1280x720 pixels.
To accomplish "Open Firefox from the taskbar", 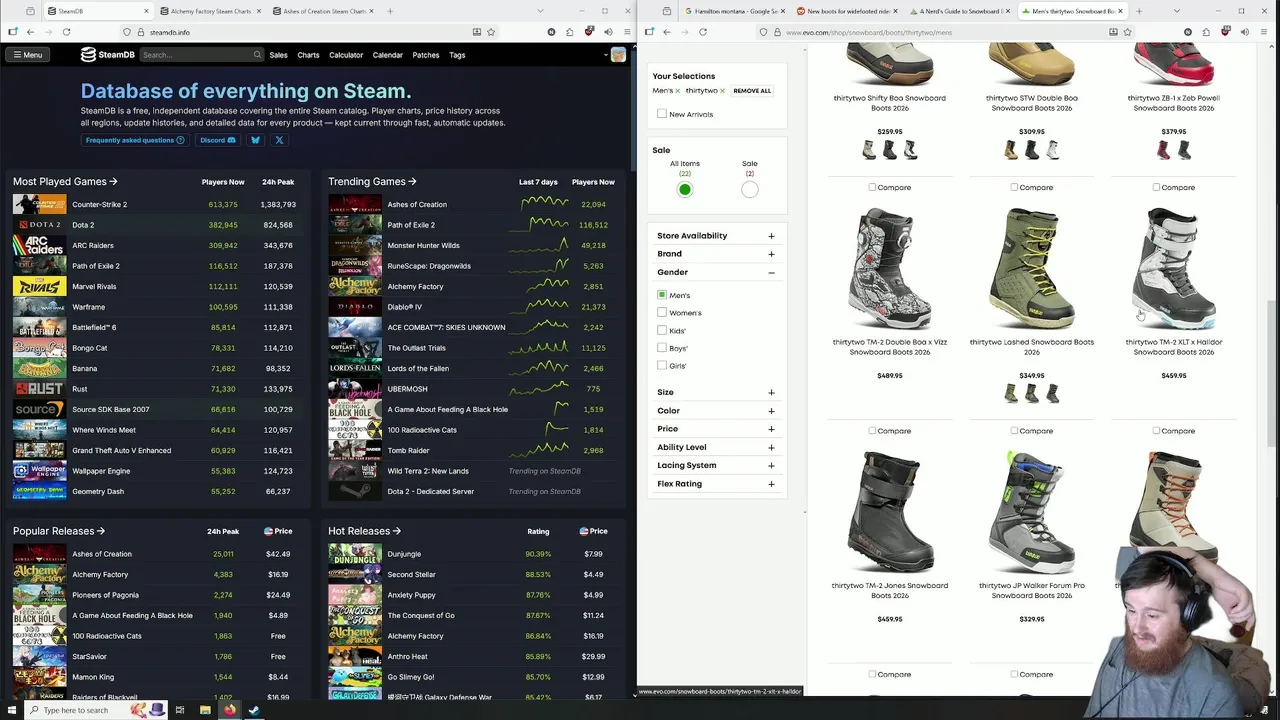I will coord(229,710).
